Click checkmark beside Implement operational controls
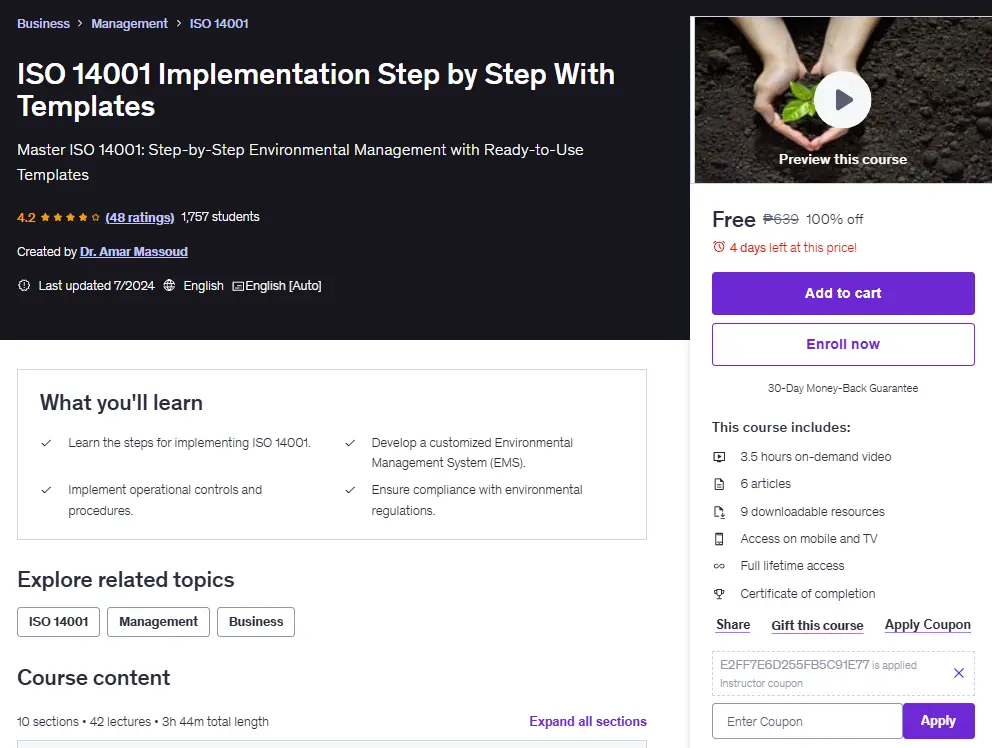 pos(46,490)
